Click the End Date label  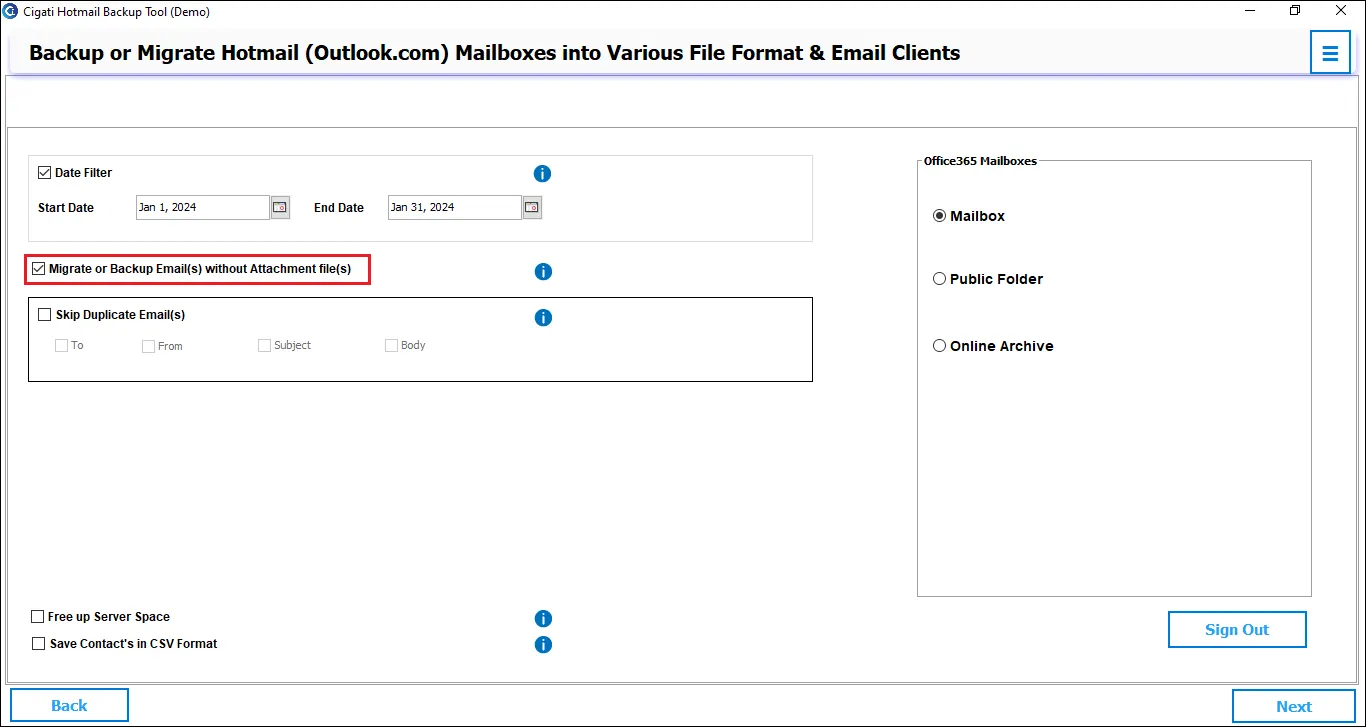point(339,208)
